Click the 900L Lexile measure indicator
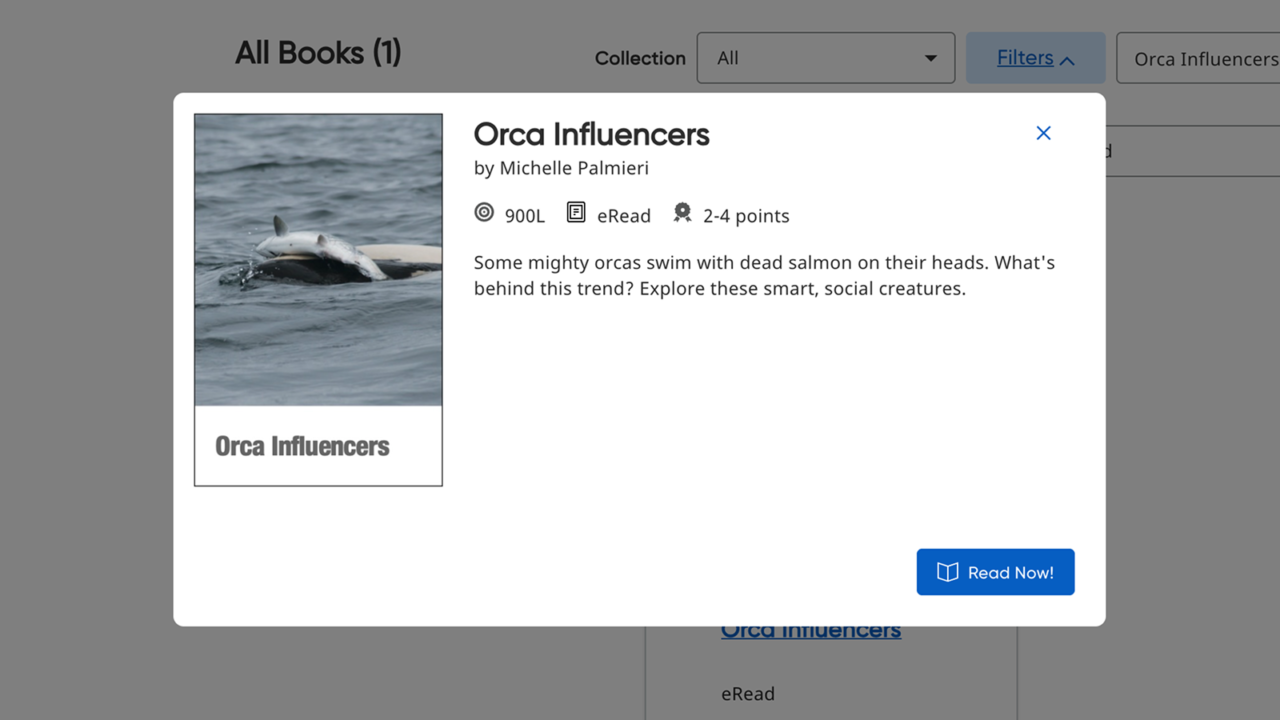1280x720 pixels. tap(524, 215)
